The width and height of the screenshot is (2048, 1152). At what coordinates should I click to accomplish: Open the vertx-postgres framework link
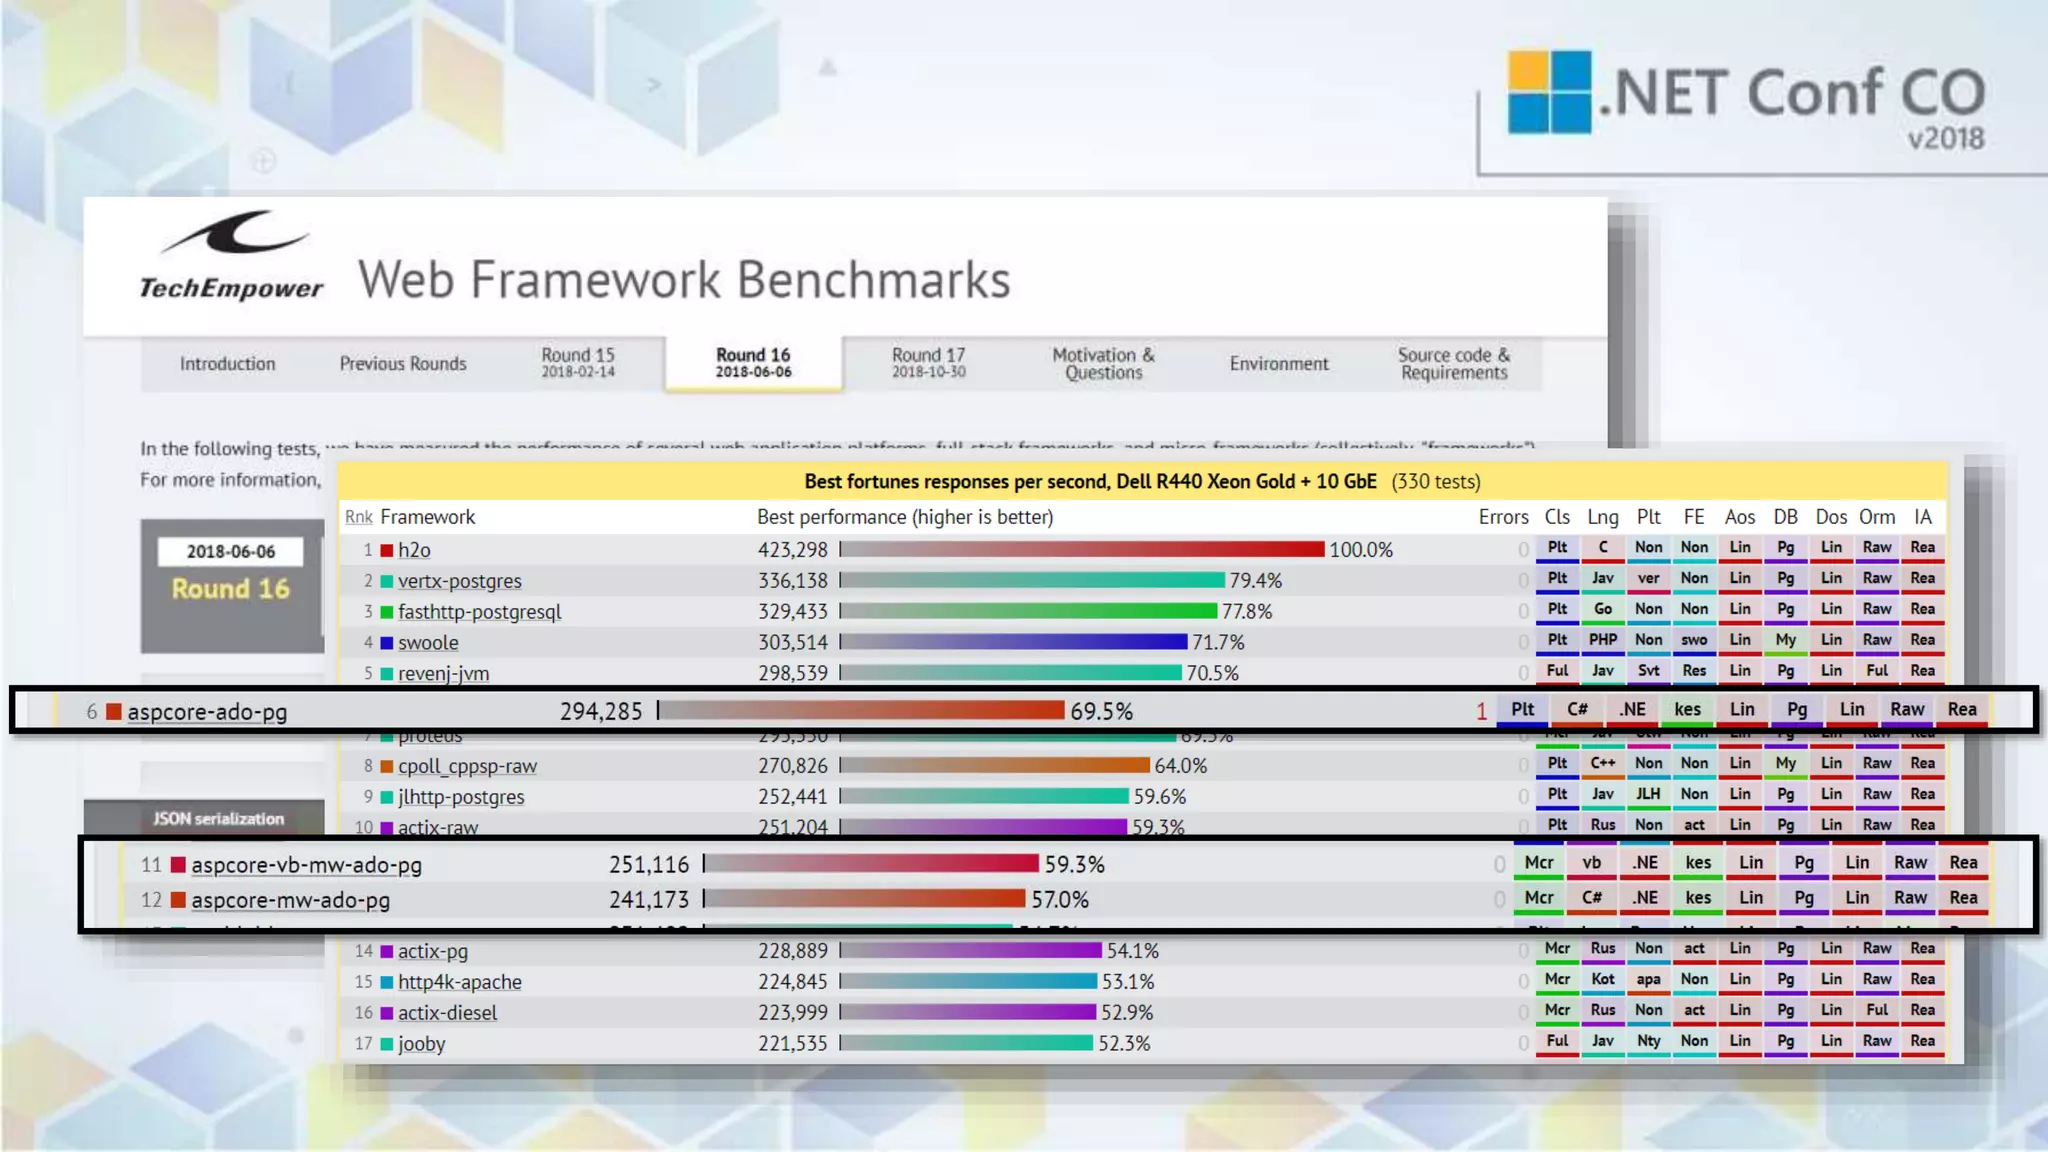tap(459, 581)
